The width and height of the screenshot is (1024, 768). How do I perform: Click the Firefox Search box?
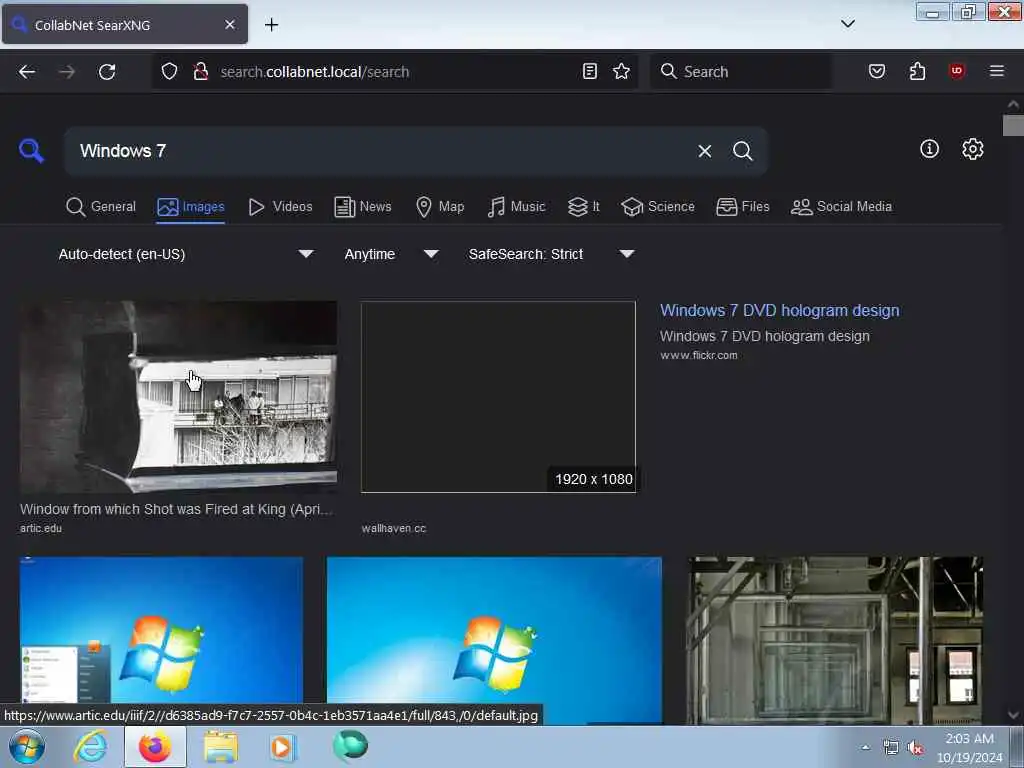pyautogui.click(x=741, y=72)
